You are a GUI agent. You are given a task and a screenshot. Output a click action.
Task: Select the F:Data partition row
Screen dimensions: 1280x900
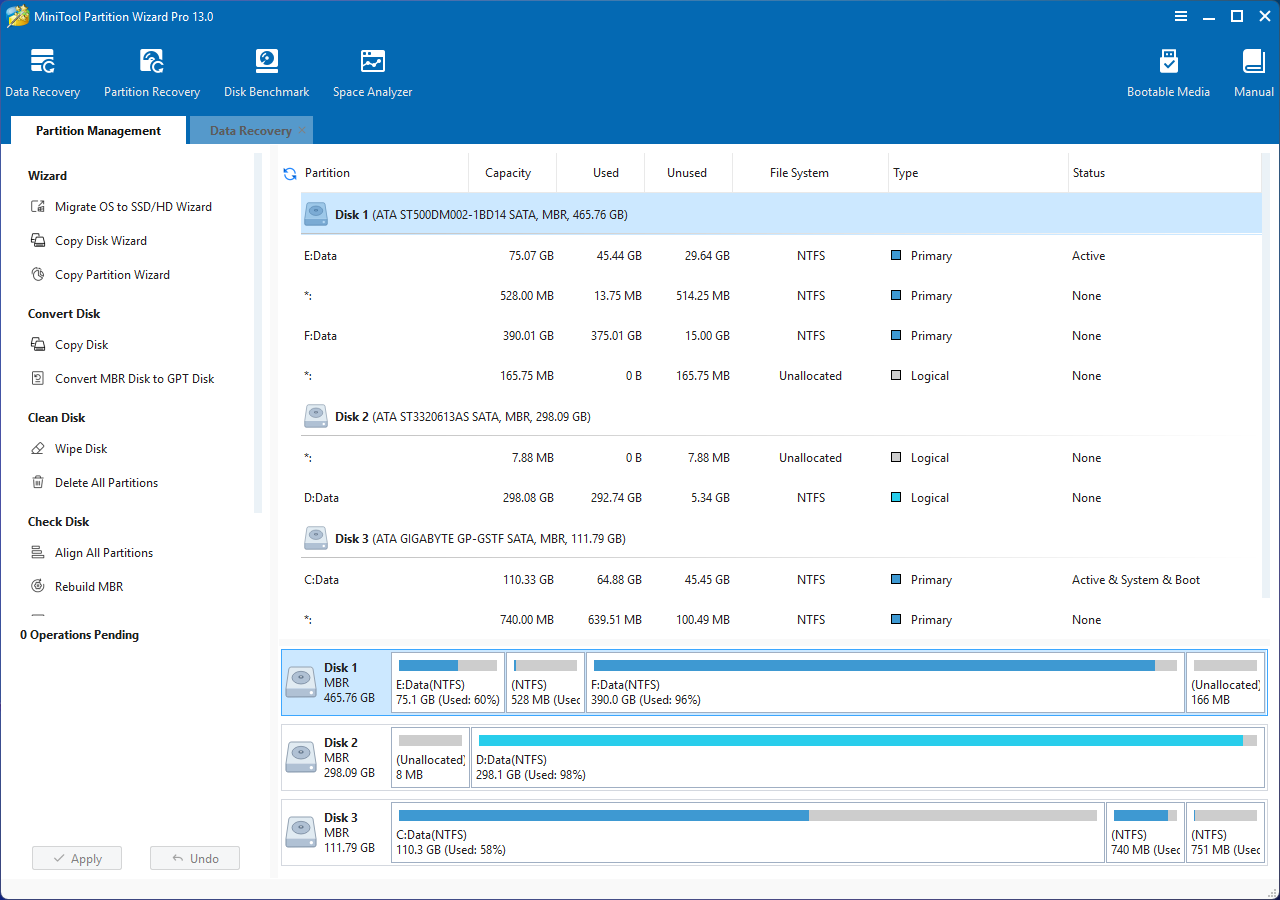pos(780,336)
